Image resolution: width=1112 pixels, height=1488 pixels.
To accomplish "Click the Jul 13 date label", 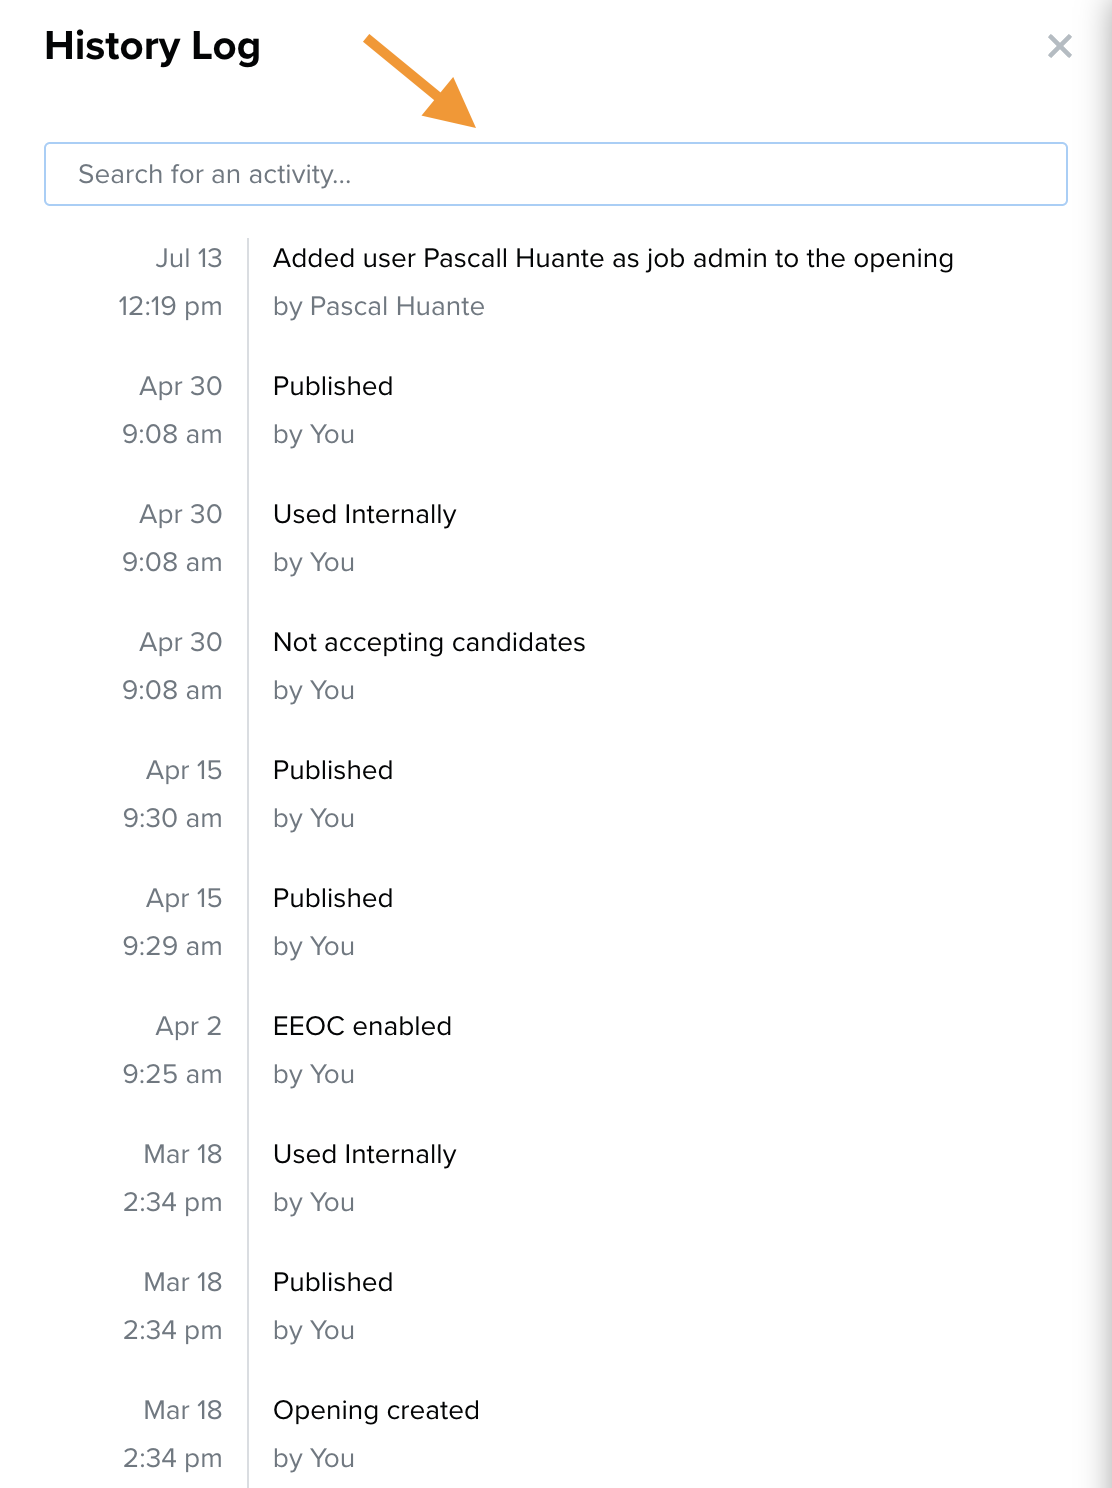I will coord(188,258).
